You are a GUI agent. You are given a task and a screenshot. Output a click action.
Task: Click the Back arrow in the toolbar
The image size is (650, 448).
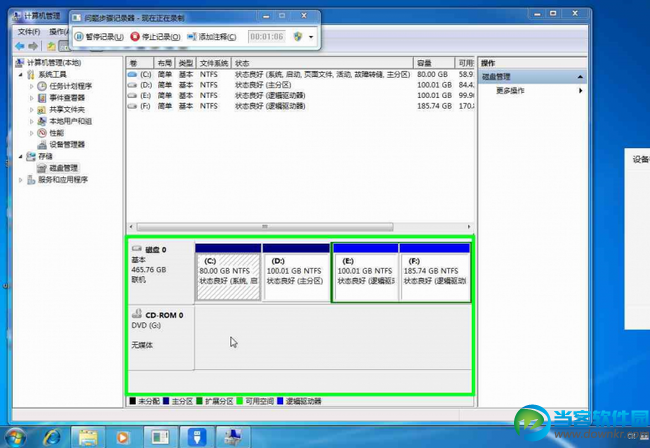click(x=19, y=46)
